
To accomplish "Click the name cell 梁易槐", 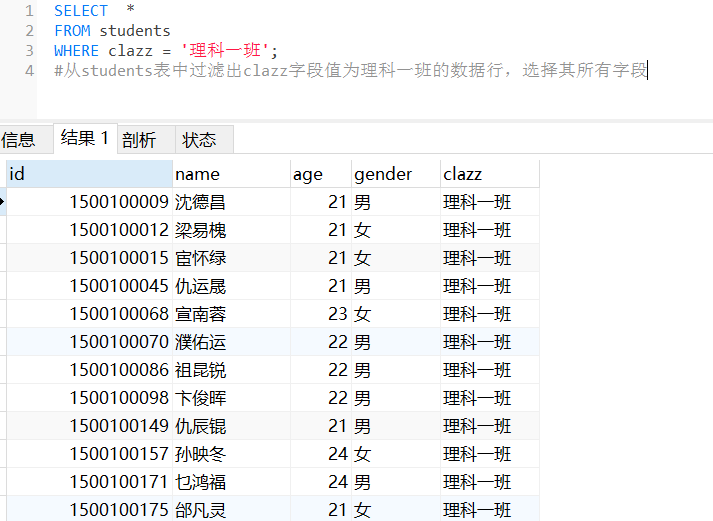I will coord(231,230).
